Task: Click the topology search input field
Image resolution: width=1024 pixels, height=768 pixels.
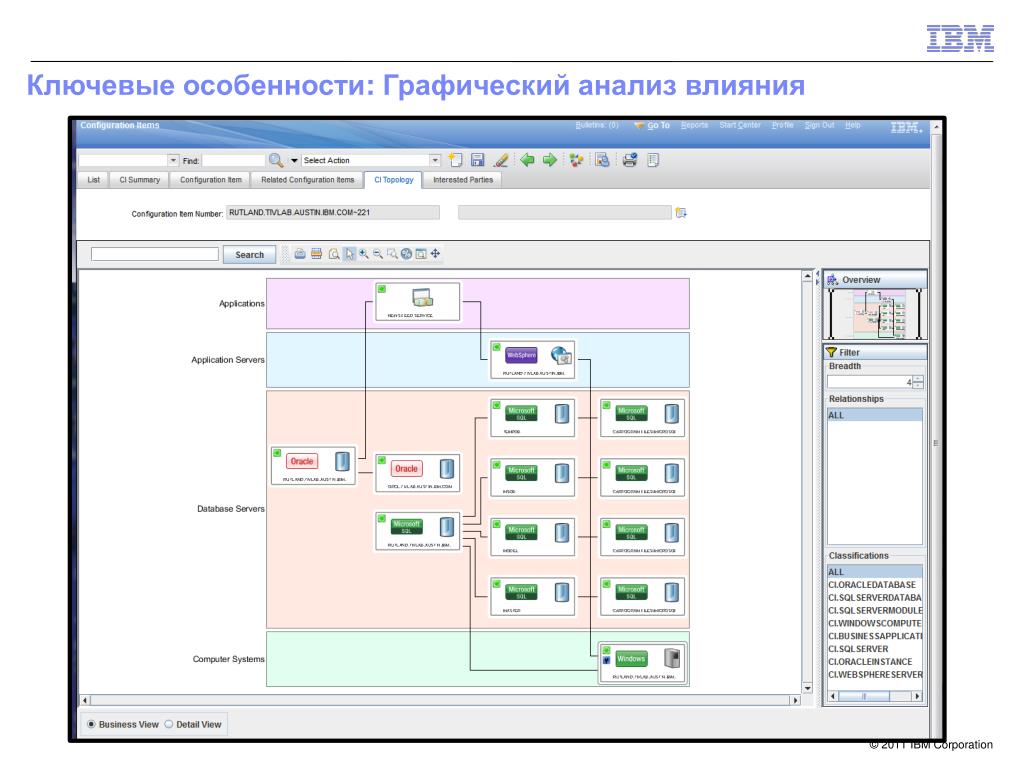Action: click(x=155, y=254)
